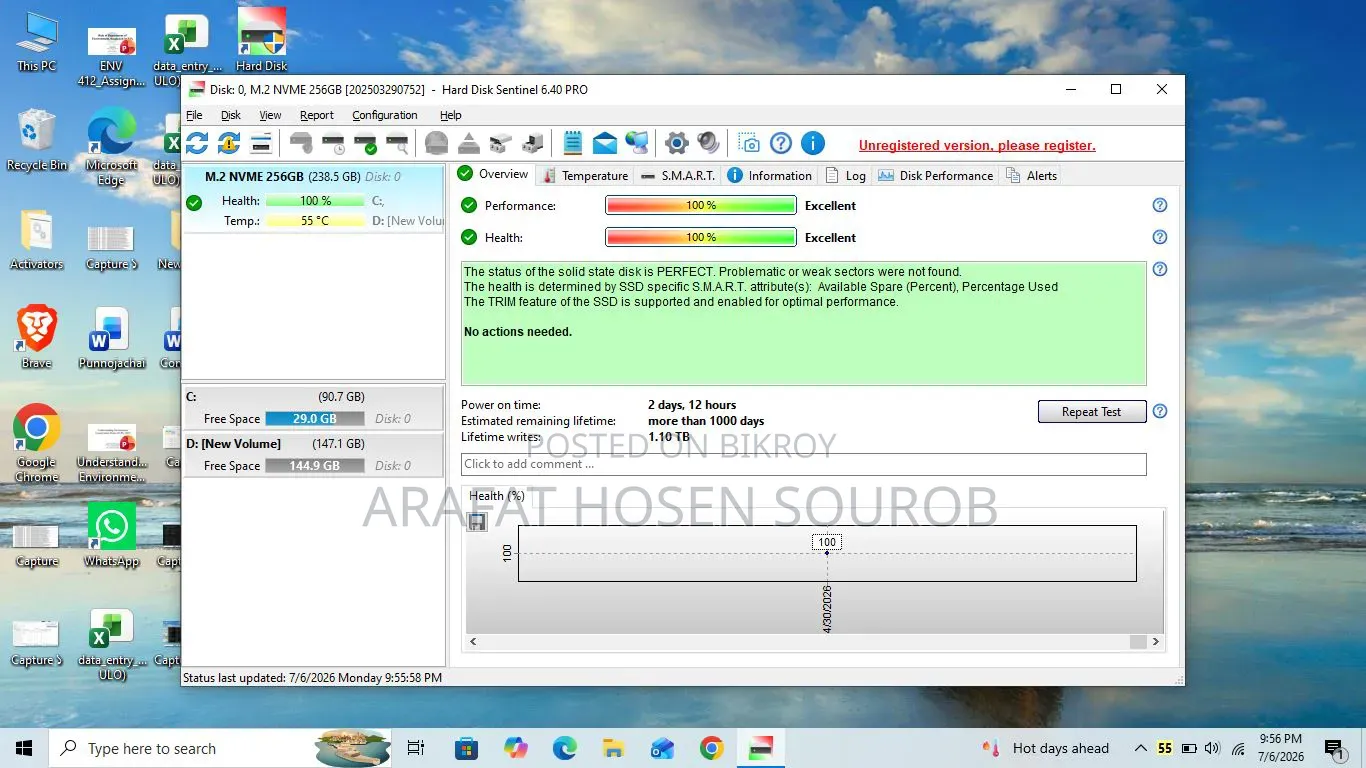Screen dimensions: 1366x768
Task: Open This PC desktop icon
Action: tap(37, 41)
